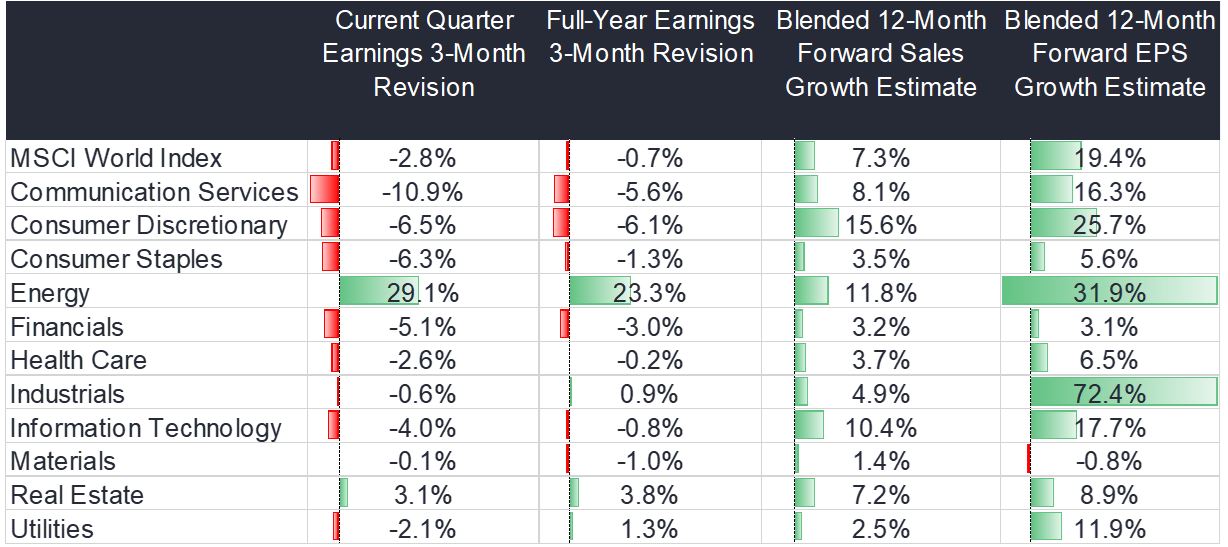The image size is (1228, 547).
Task: Click the Energy row label
Action: tap(50, 293)
